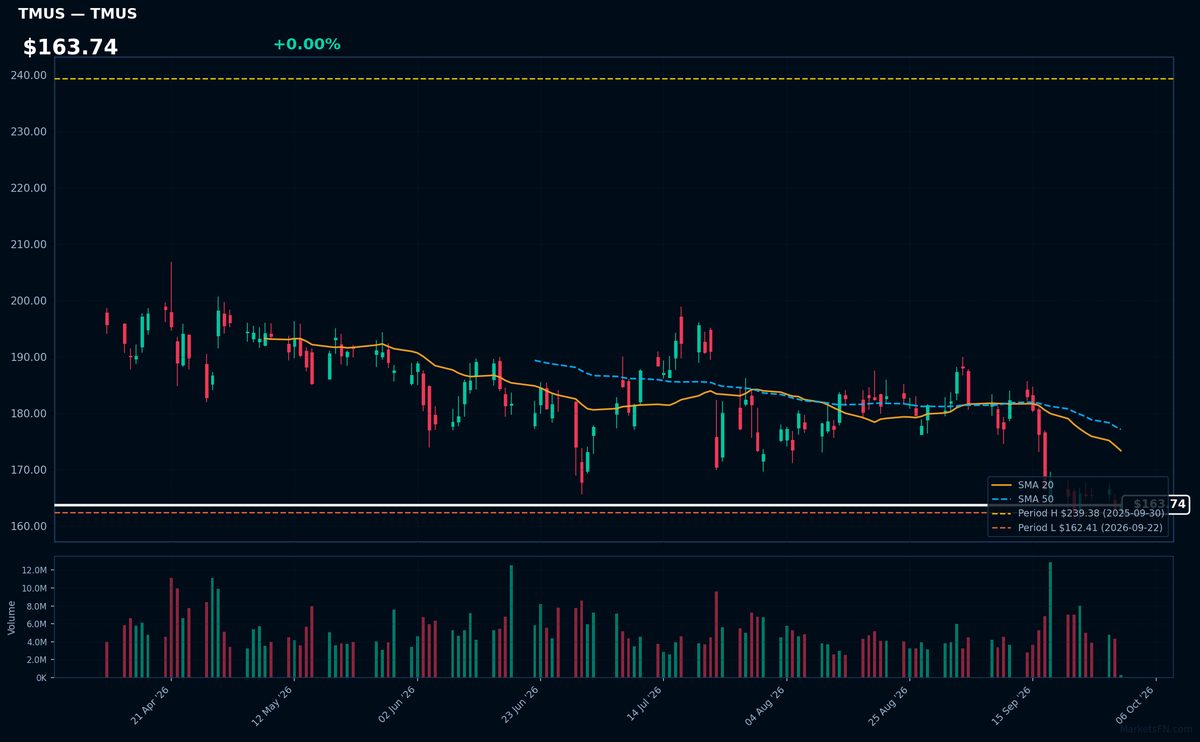This screenshot has width=1200, height=742.
Task: Click the 15 Sep '26 date label
Action: (1014, 705)
